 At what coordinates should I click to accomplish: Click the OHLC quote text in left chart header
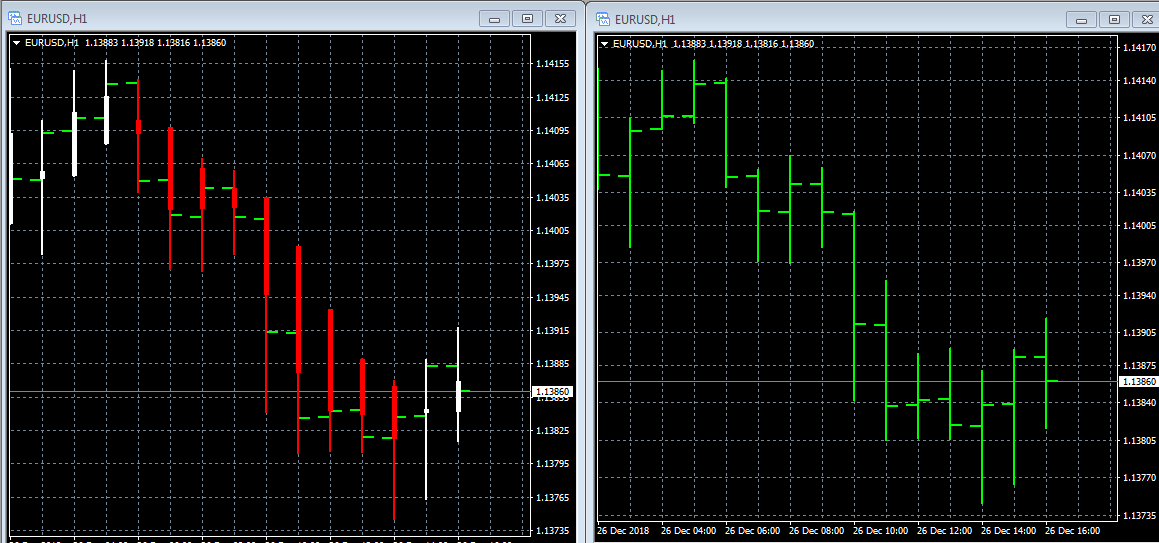click(x=155, y=43)
